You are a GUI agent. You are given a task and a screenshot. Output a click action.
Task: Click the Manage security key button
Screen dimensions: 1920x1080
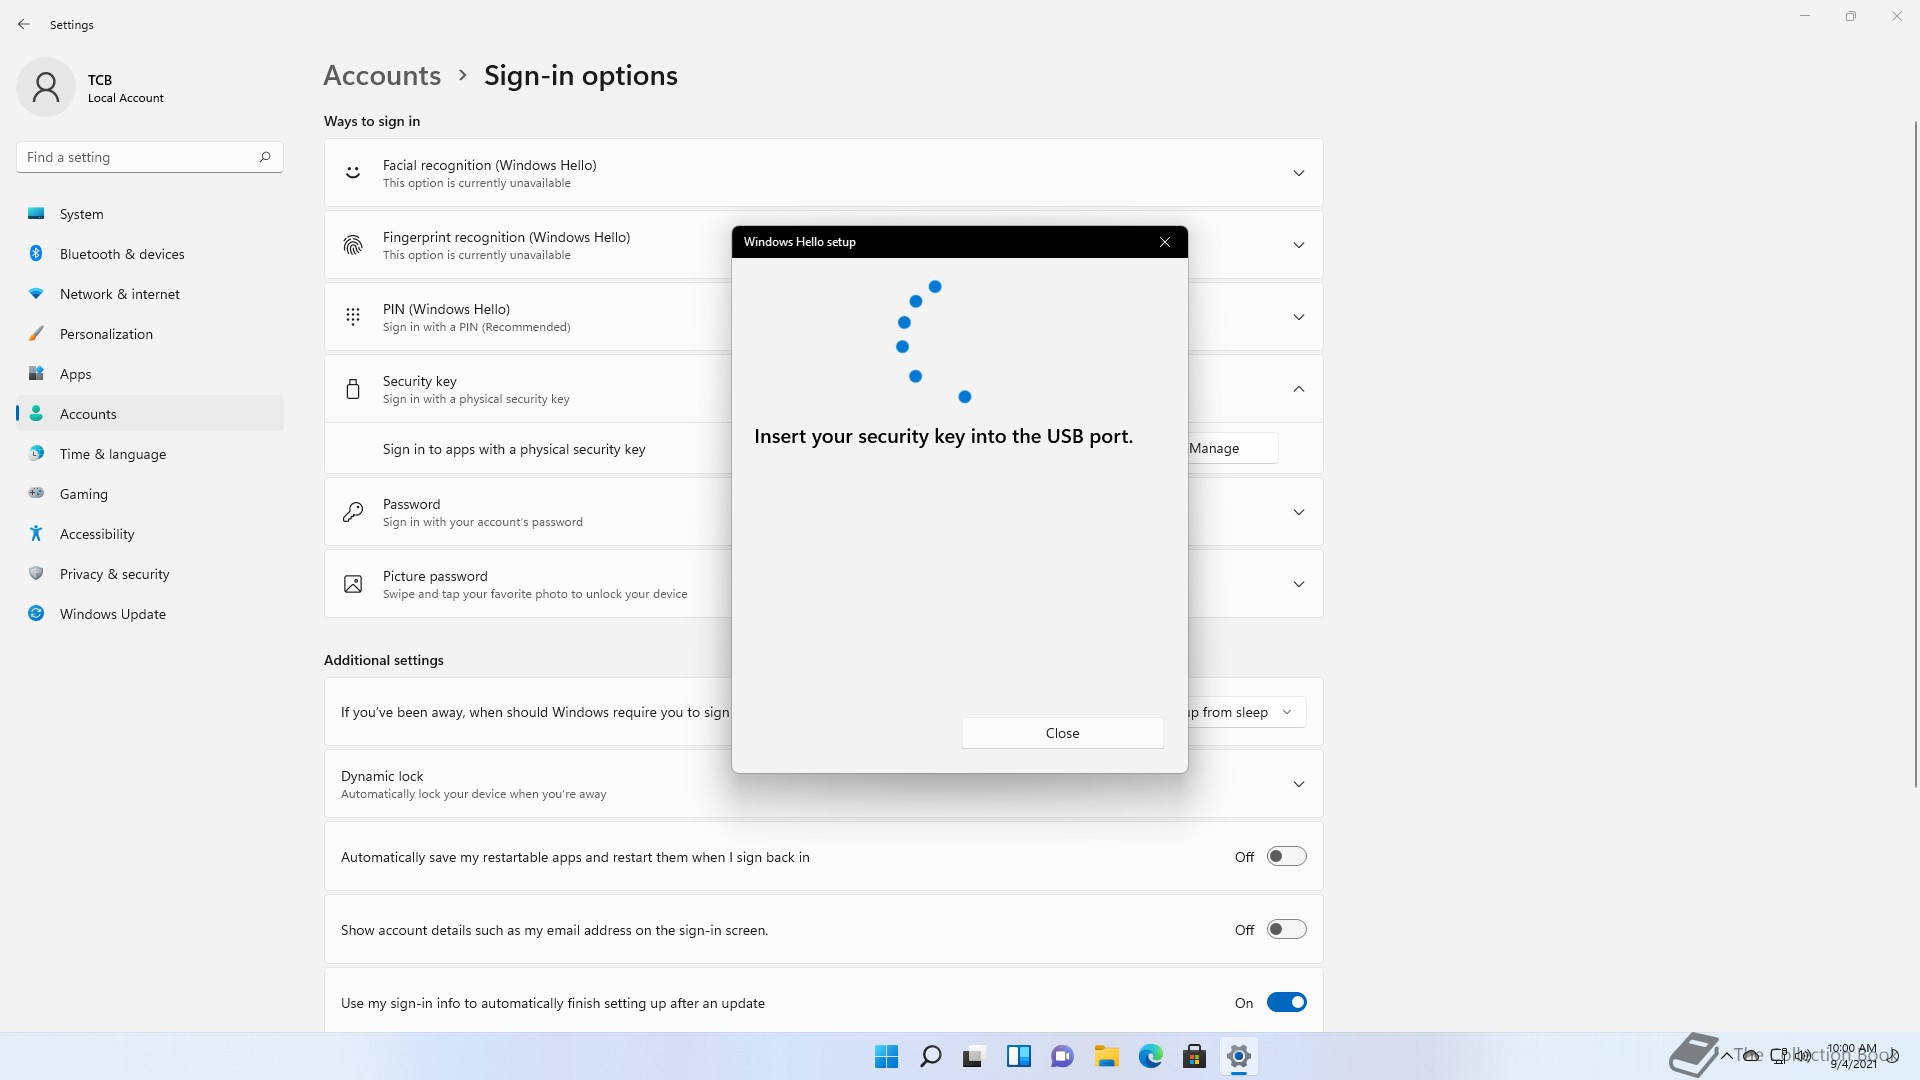[1232, 448]
